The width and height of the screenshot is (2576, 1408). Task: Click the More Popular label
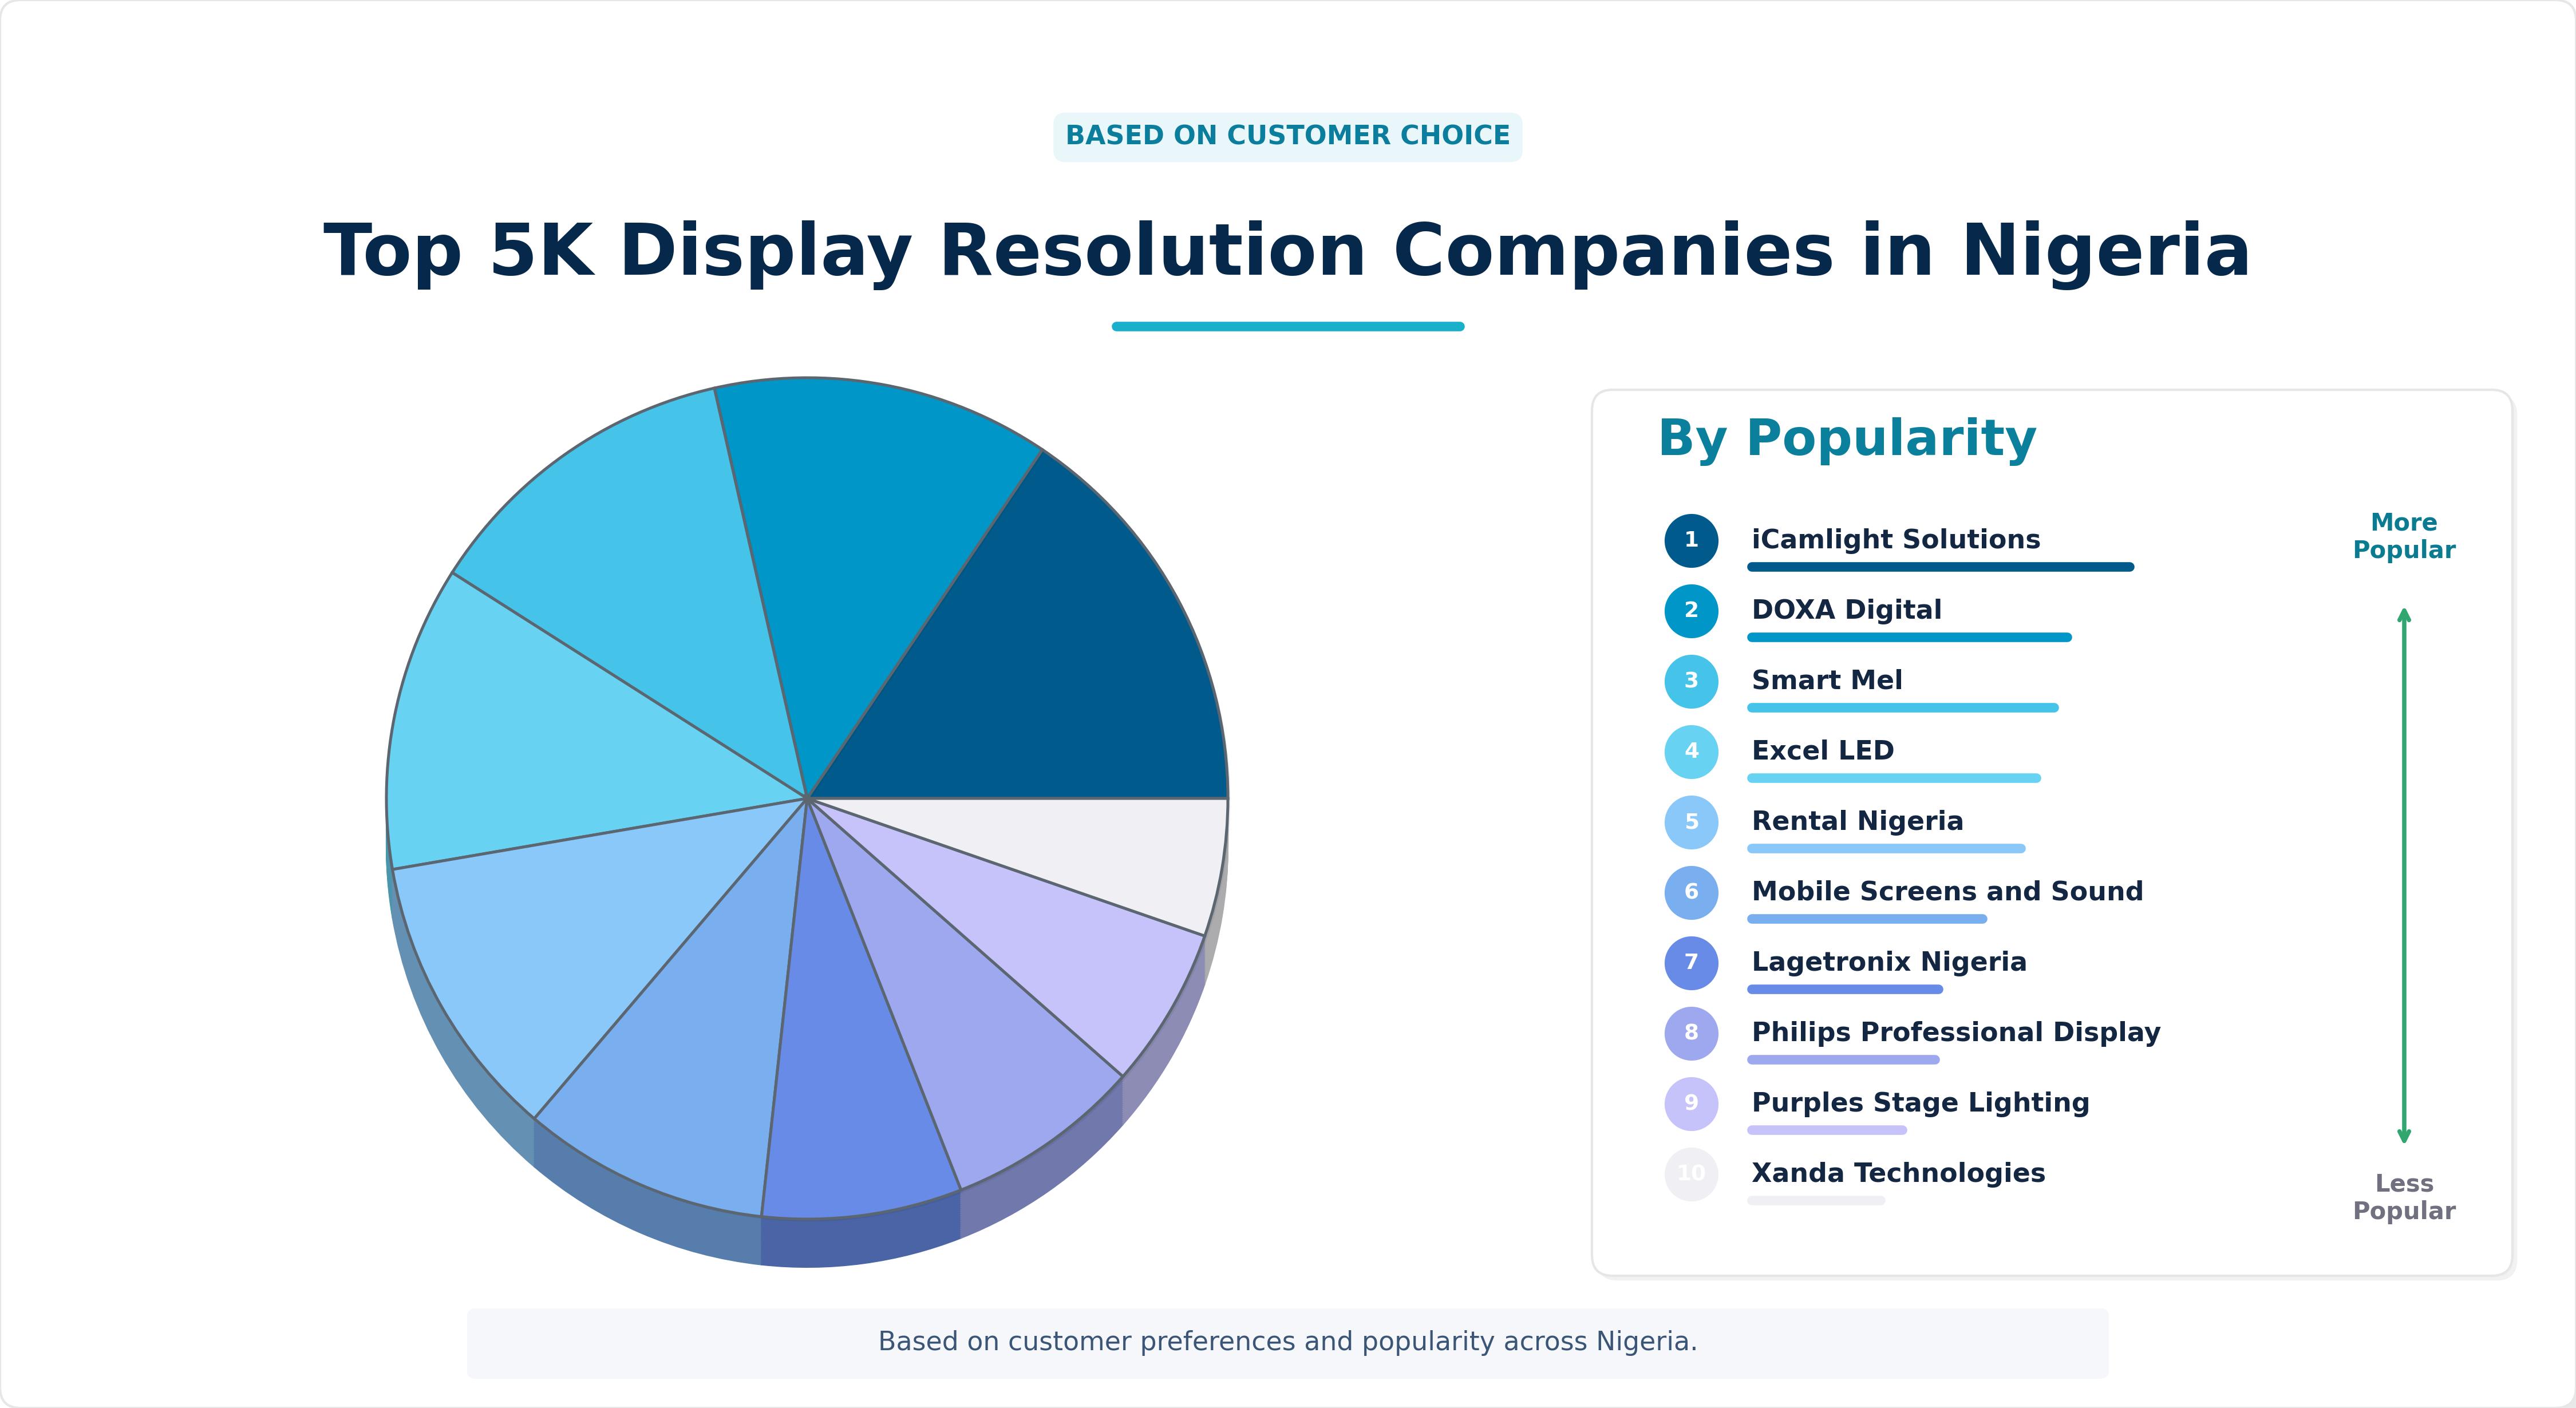2404,536
